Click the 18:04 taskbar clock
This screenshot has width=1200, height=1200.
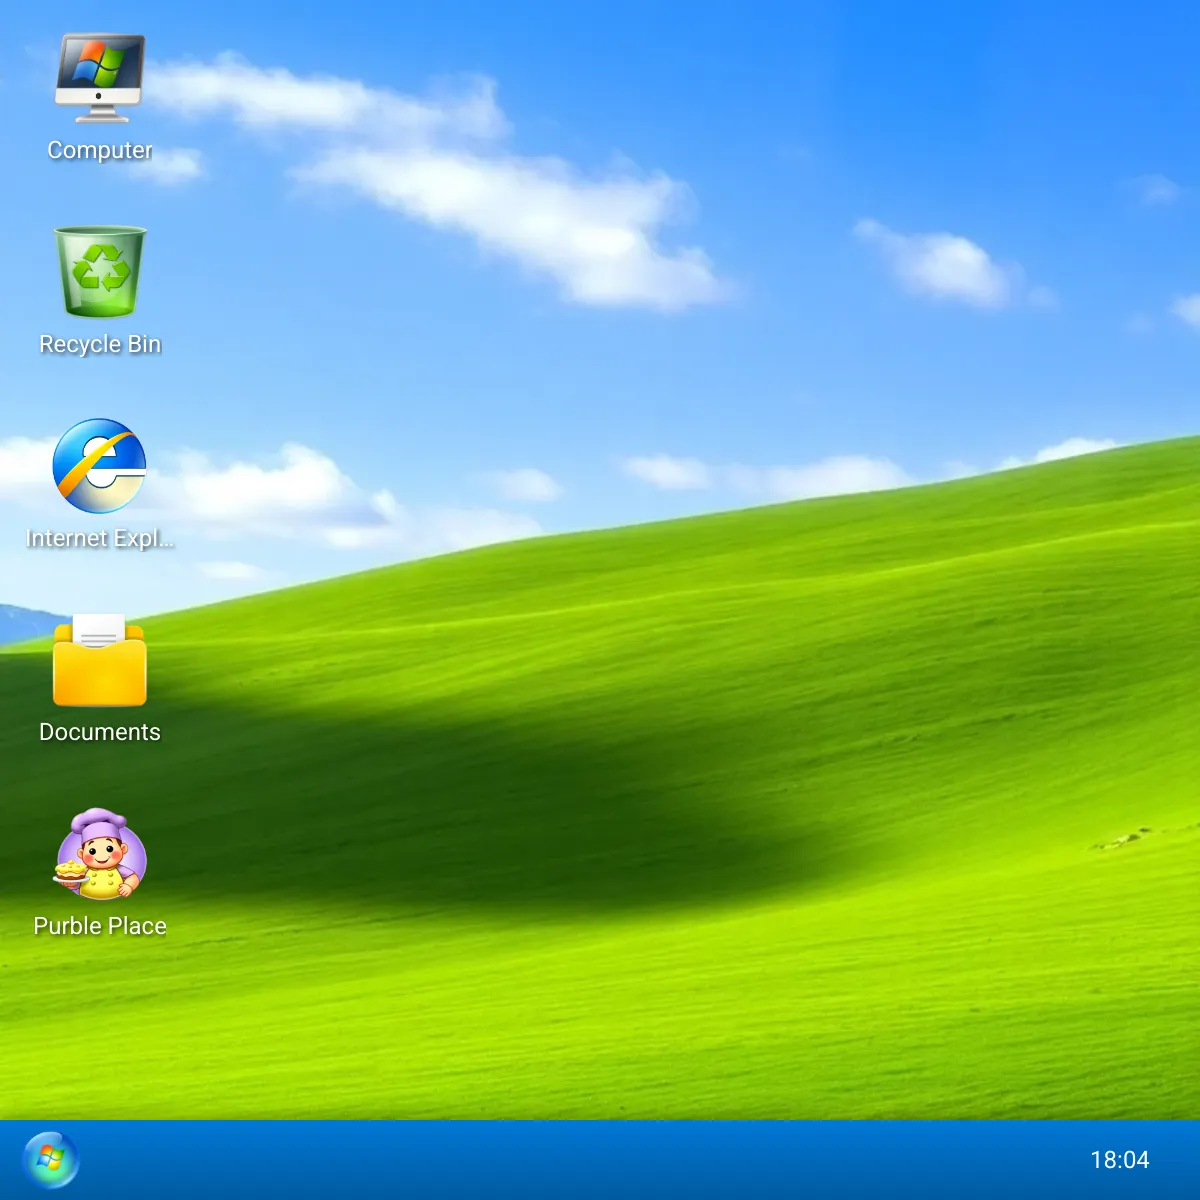coord(1120,1160)
